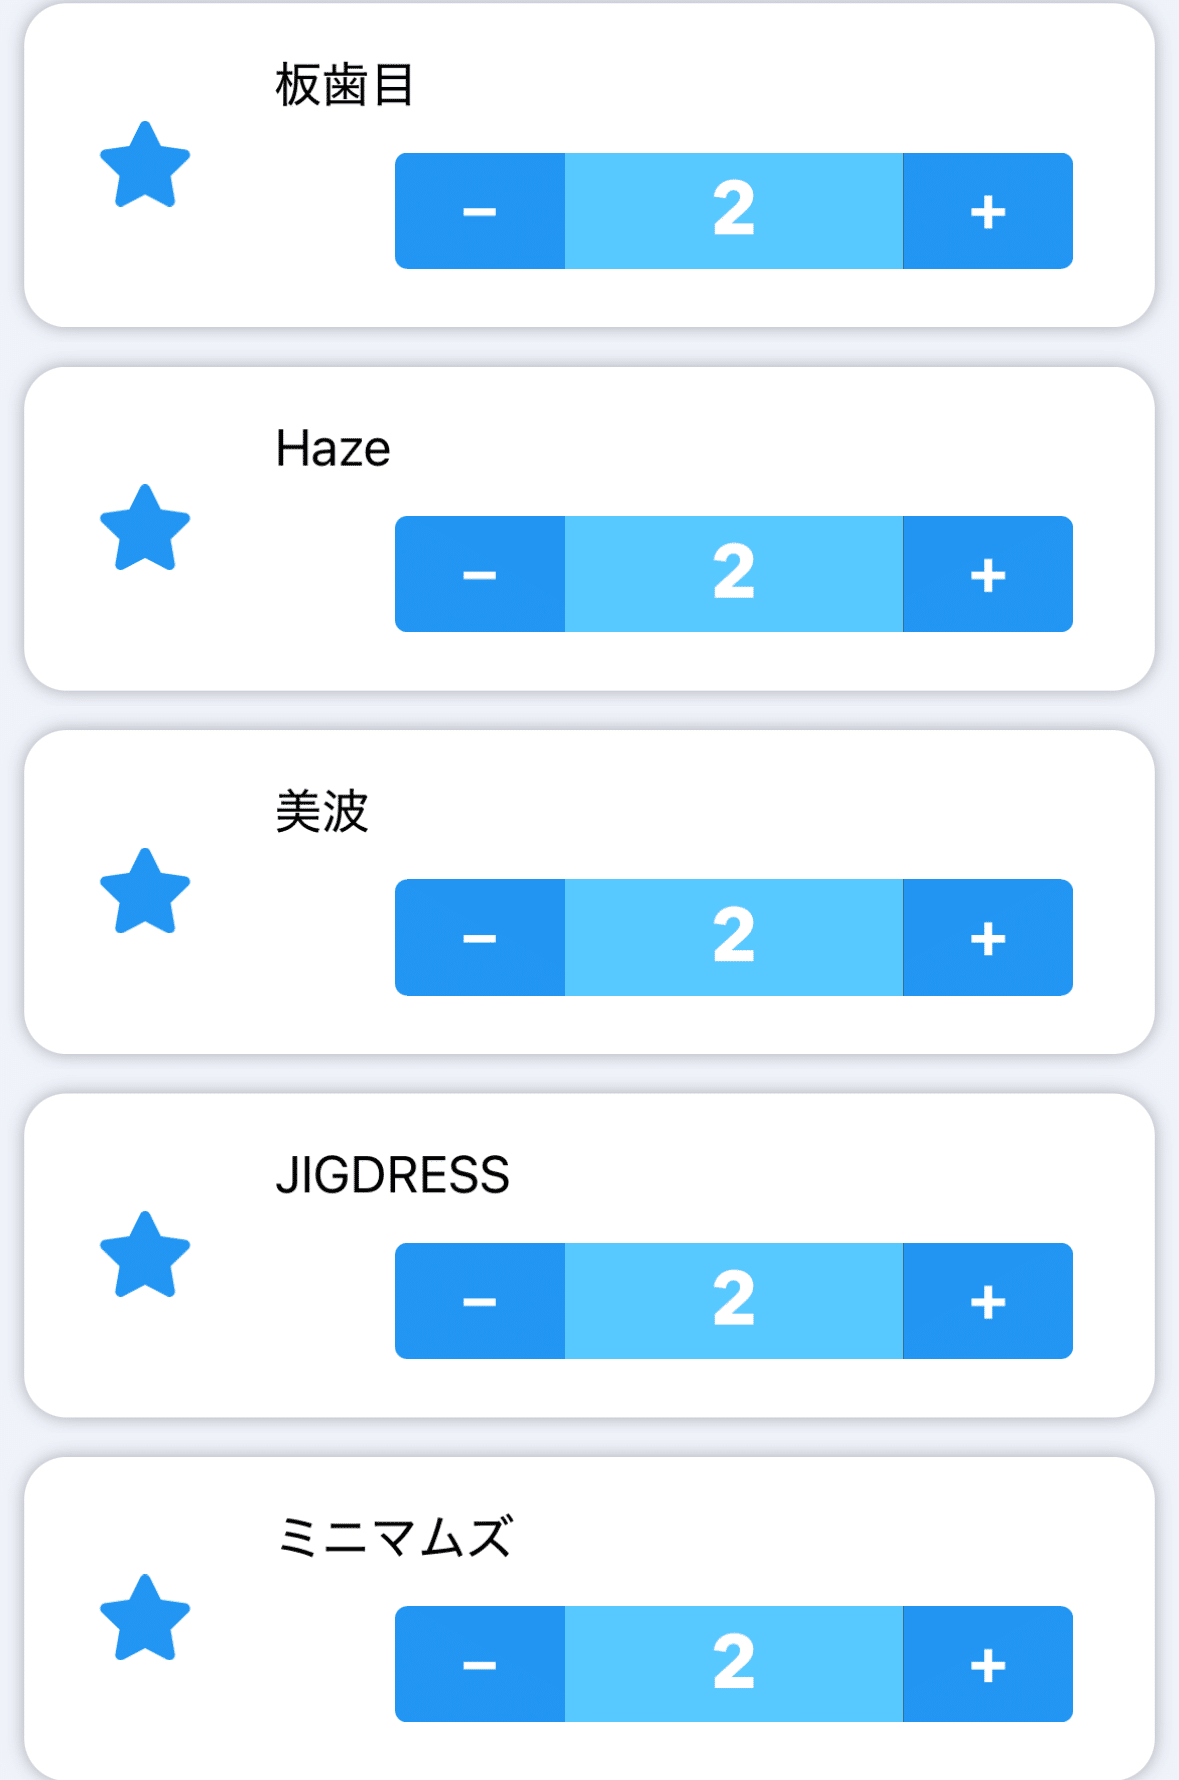1179x1780 pixels.
Task: Reduce the 美波 count by one
Action: pyautogui.click(x=480, y=938)
